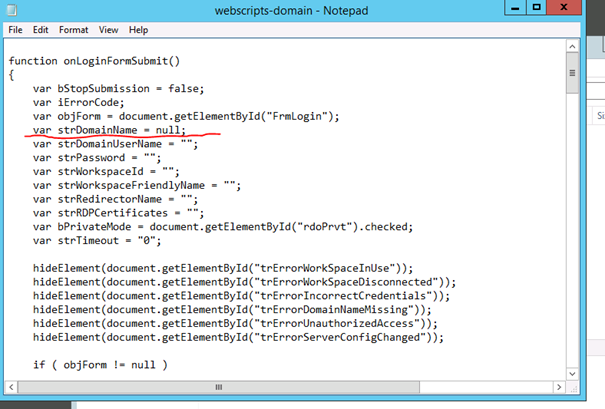The height and width of the screenshot is (409, 605).
Task: Click the horizontal scrollbar right arrow
Action: pyautogui.click(x=559, y=387)
